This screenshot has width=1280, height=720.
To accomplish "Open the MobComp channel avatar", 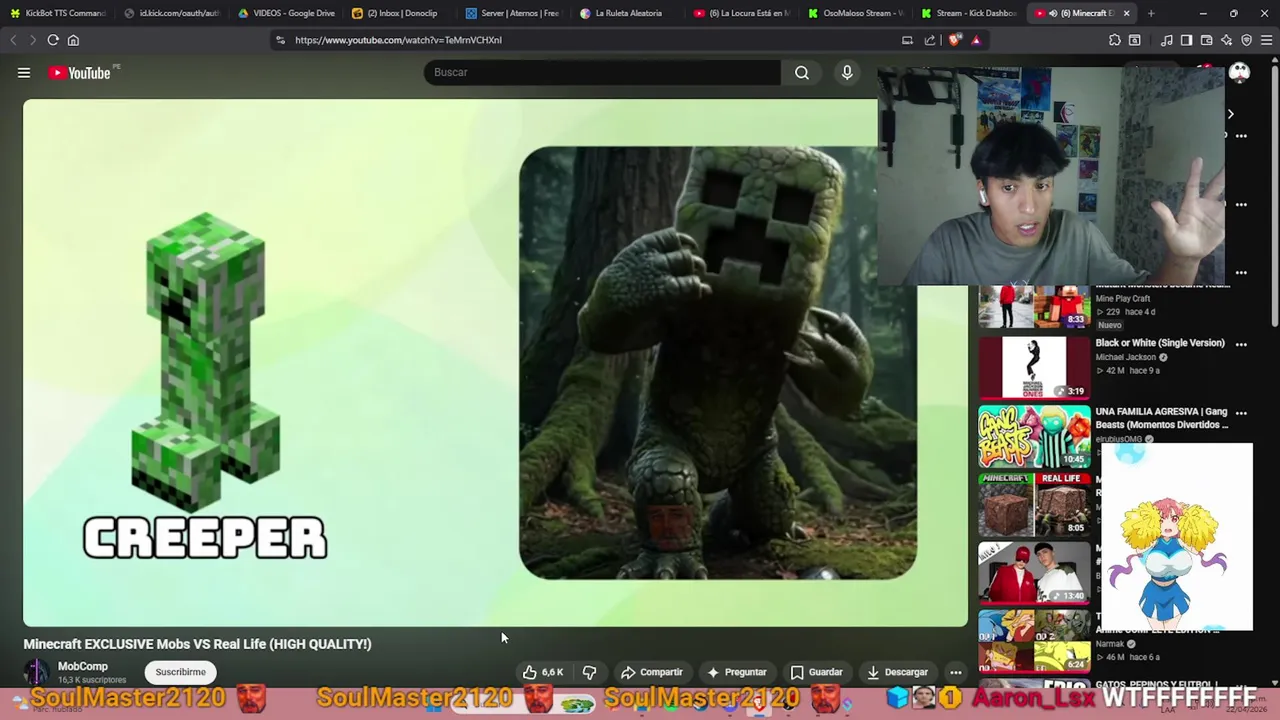I will (36, 672).
